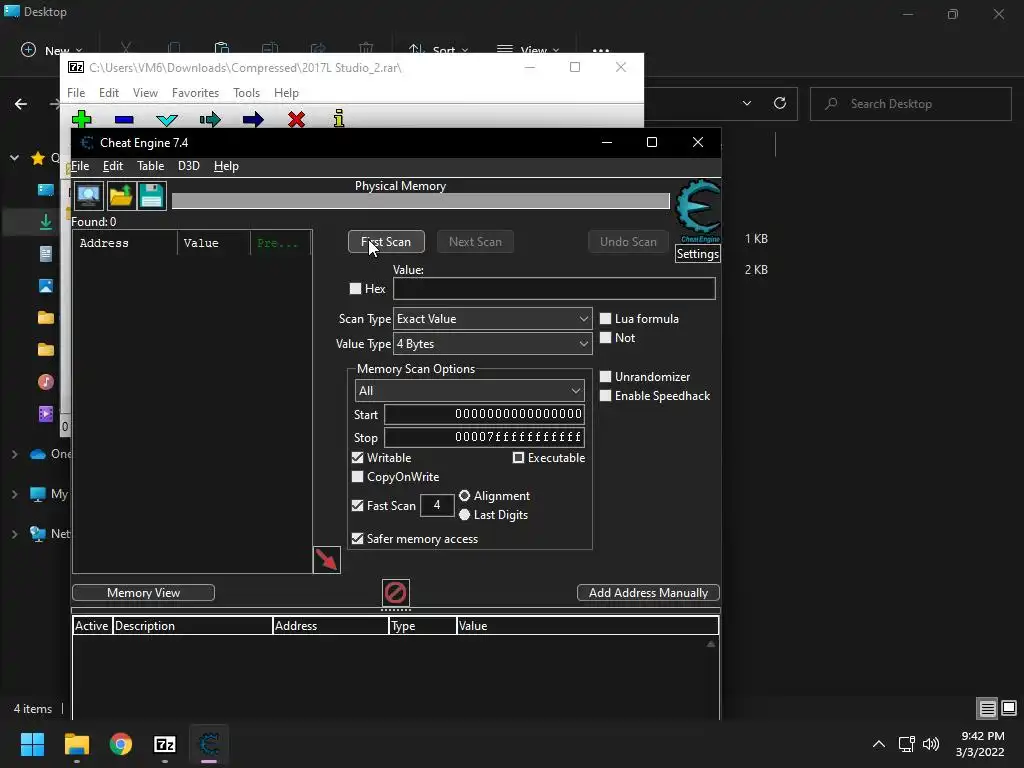Open Downloads in Explorer sidebar
The image size is (1024, 768).
(x=46, y=222)
